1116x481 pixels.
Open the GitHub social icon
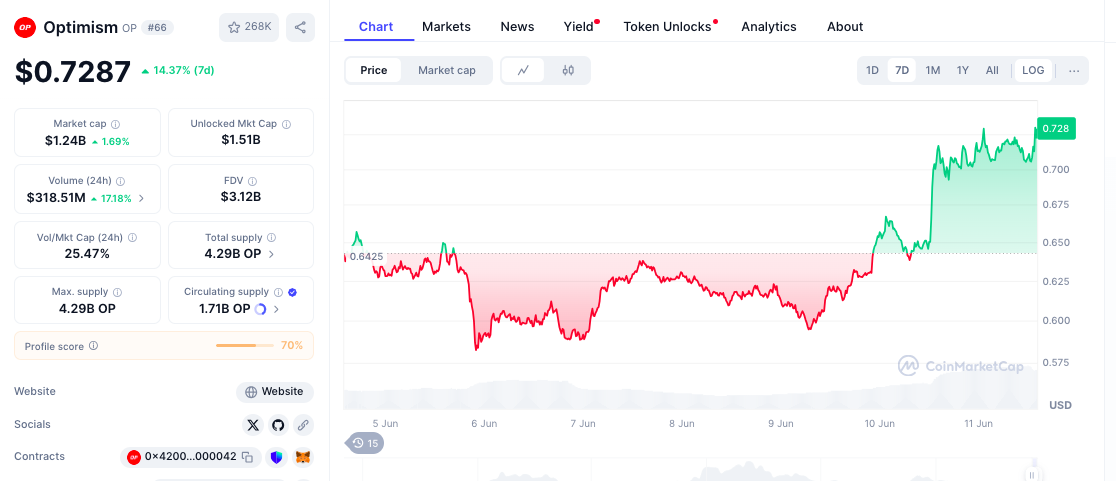(278, 425)
